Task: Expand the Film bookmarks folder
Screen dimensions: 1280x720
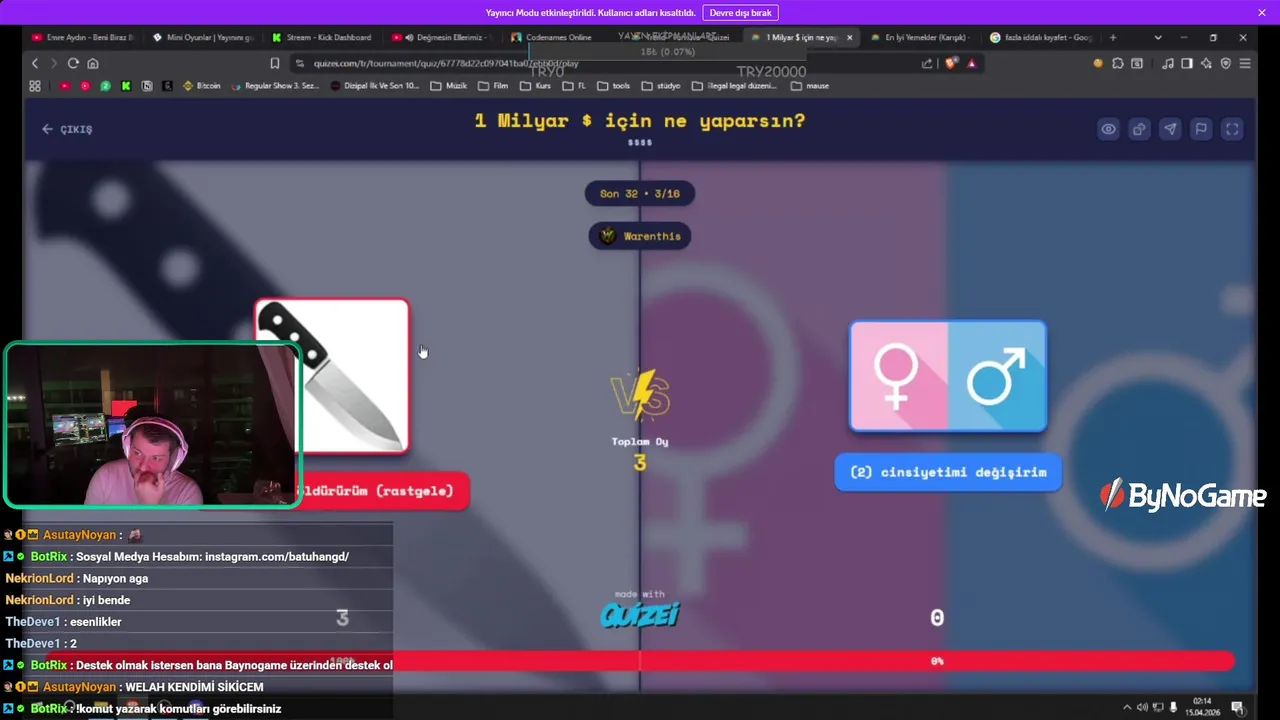Action: pos(494,86)
